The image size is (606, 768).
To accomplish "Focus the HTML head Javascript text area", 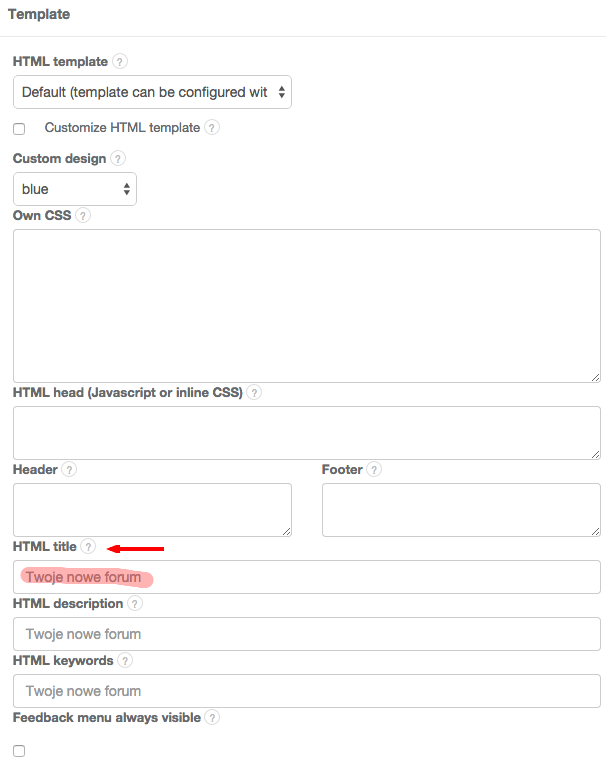I will coord(306,433).
